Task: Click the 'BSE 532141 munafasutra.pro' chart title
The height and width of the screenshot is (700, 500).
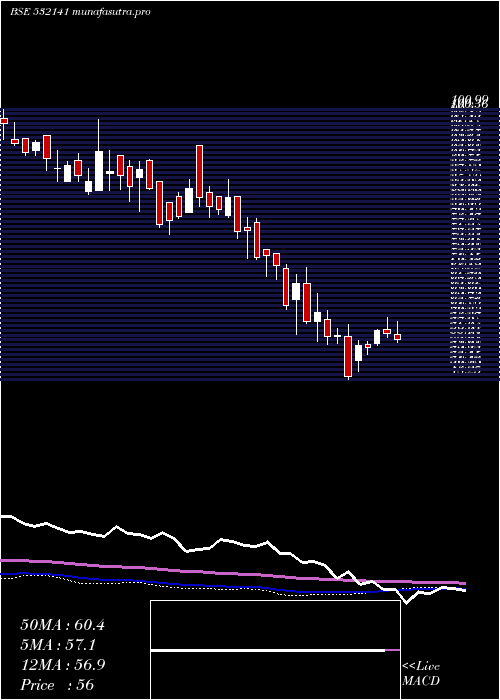Action: coord(80,12)
